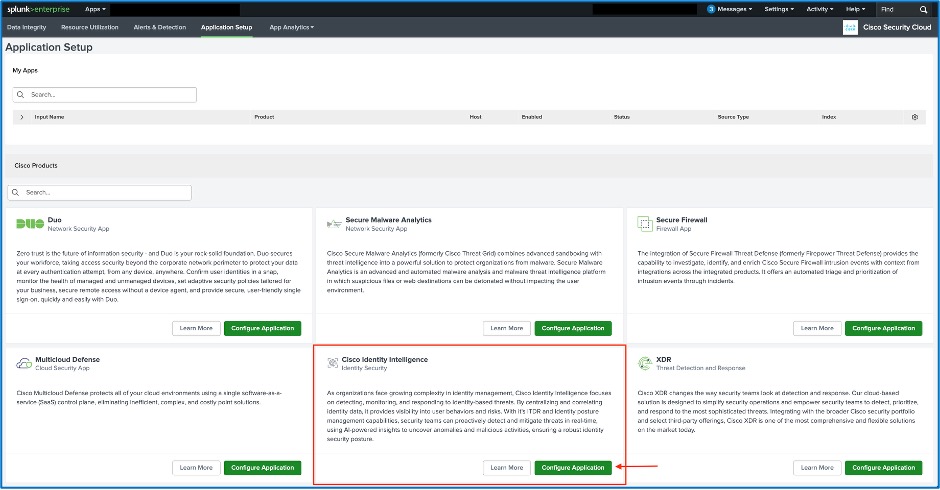Screen dimensions: 940x490
Task: Expand all rows using header chevron
Action: click(22, 117)
